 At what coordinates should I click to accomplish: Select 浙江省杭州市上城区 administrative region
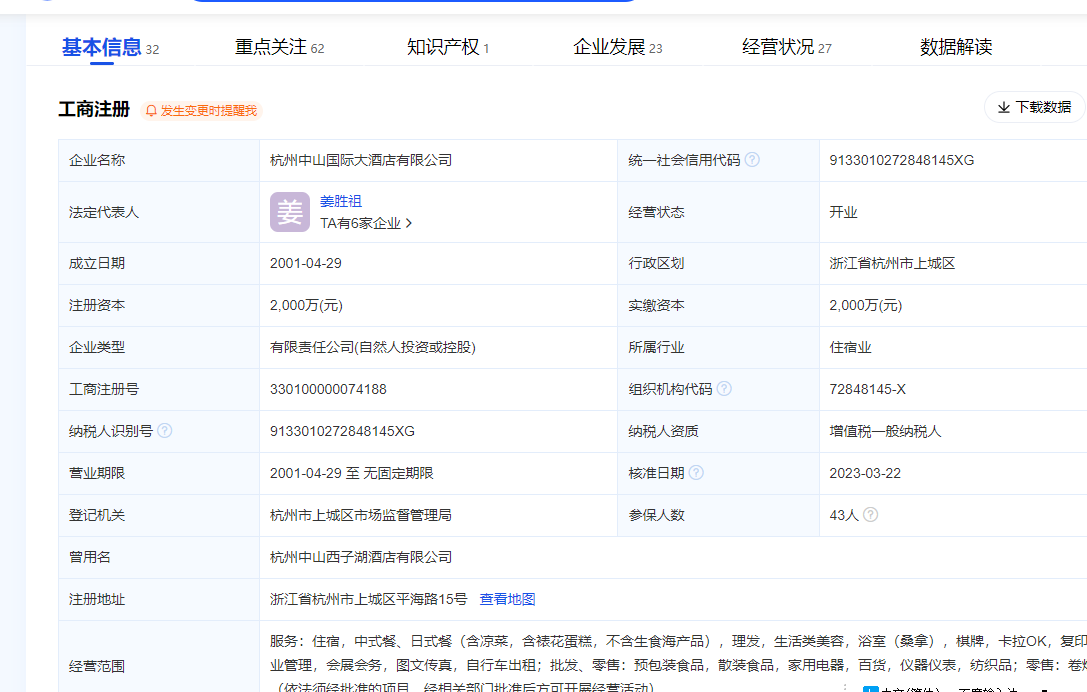[892, 263]
